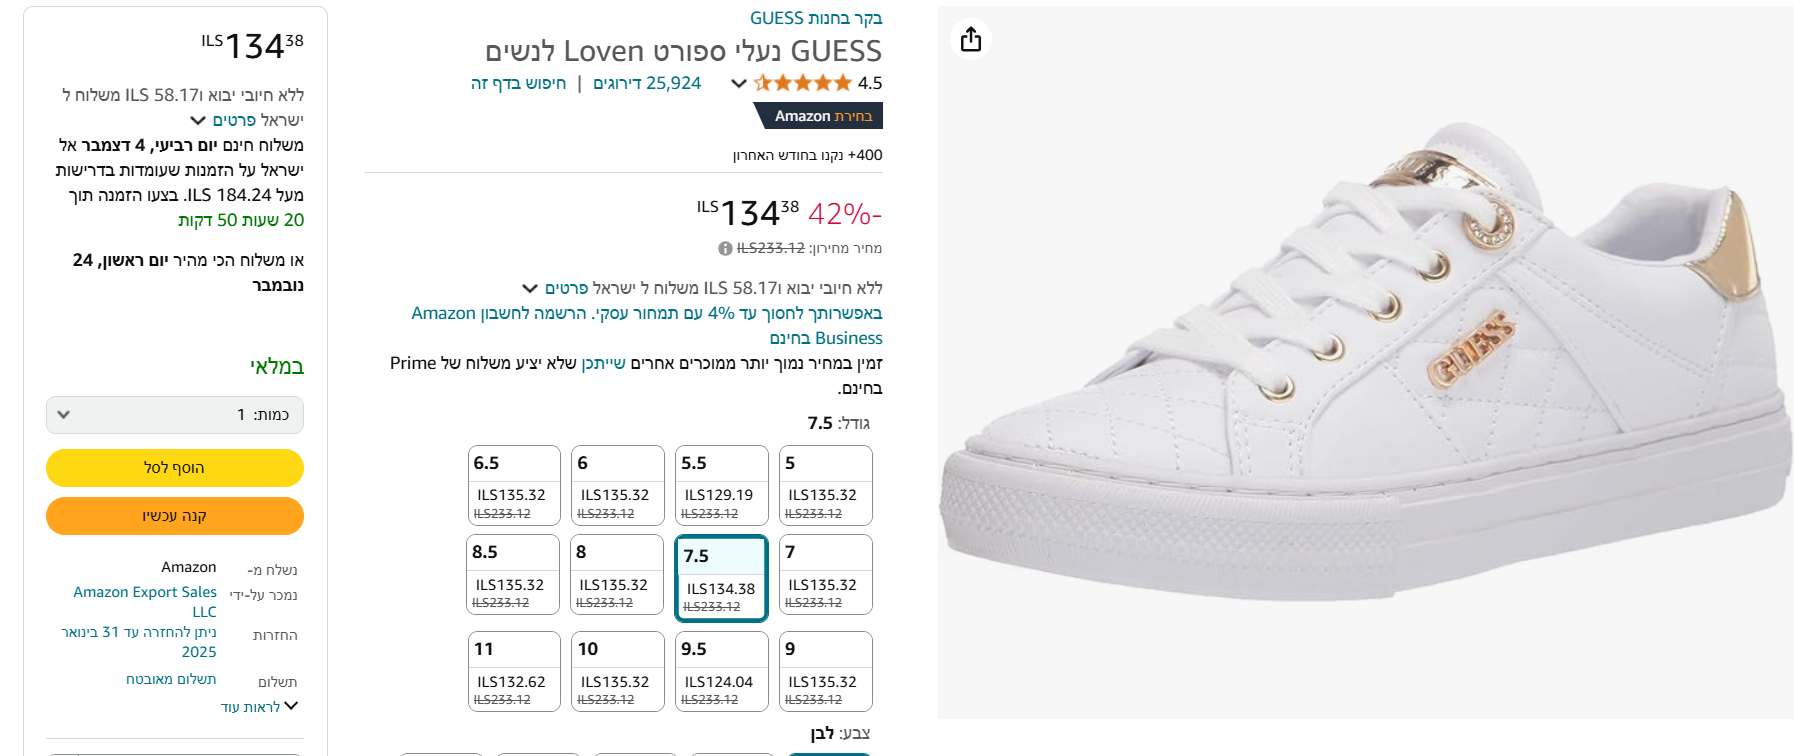
Task: Click the white GUESS sneaker product image
Action: [1365, 362]
